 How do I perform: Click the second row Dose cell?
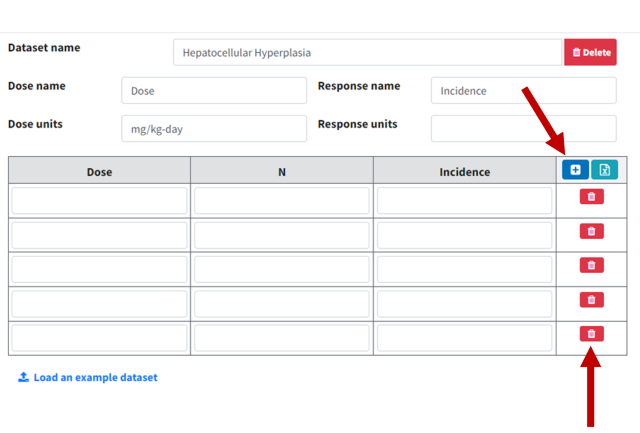coord(100,235)
